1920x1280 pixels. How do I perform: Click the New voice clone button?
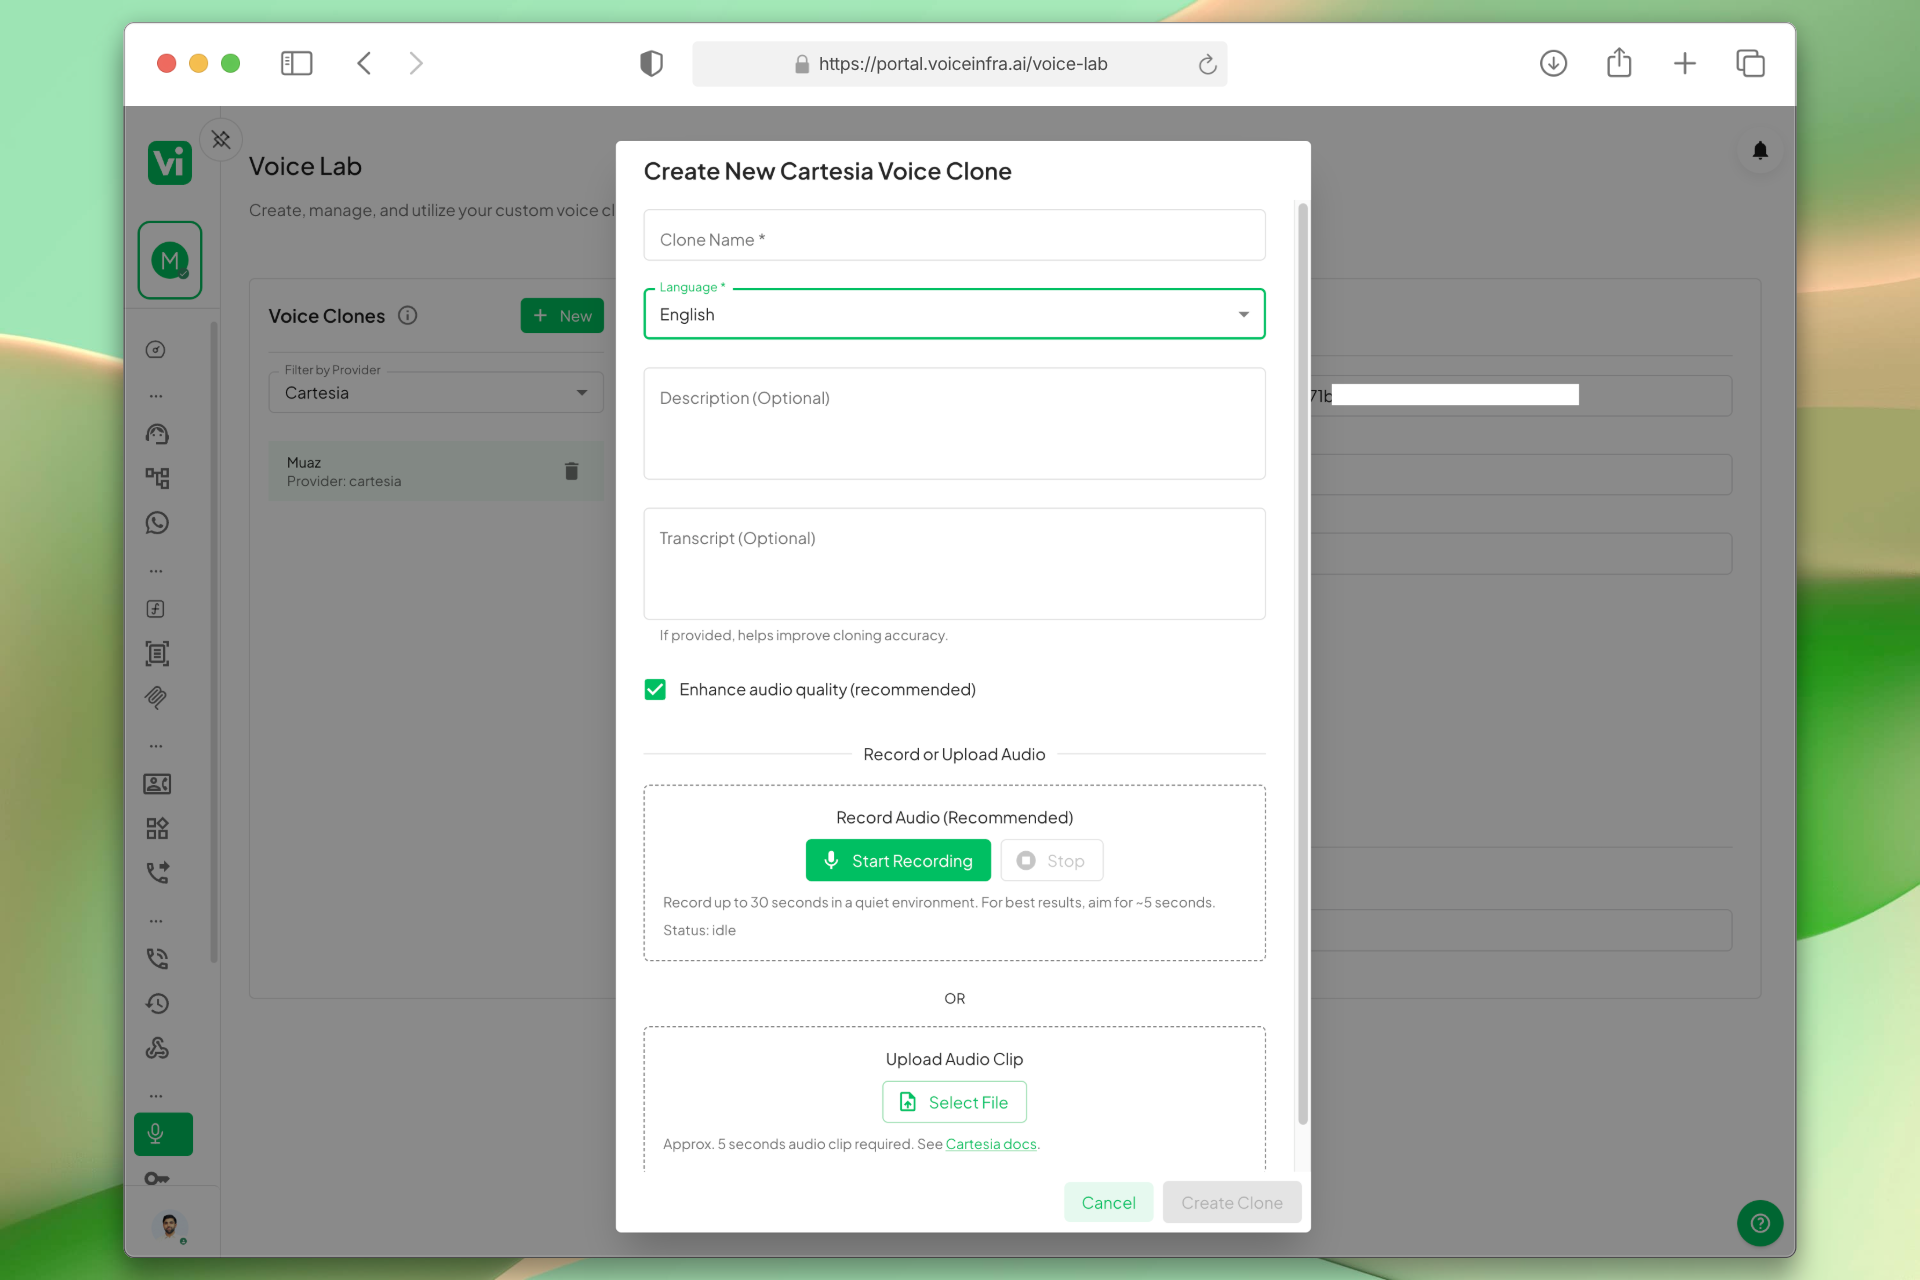tap(562, 315)
